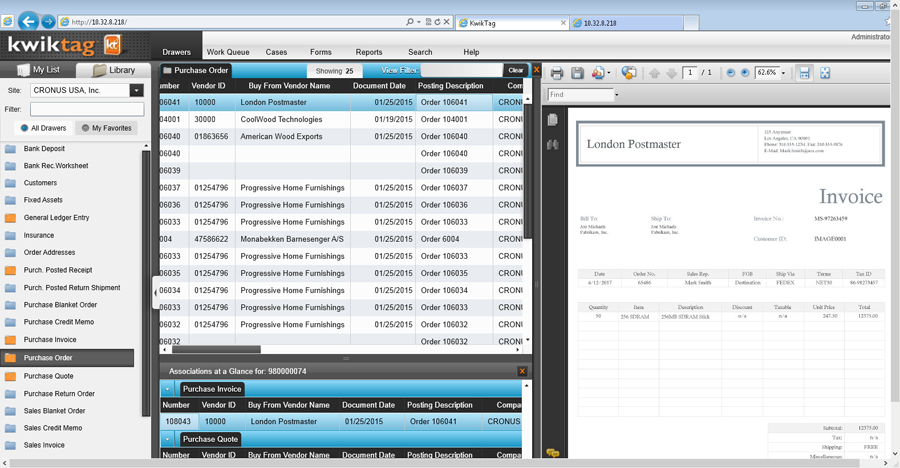Switch to the My List tab

pos(38,69)
